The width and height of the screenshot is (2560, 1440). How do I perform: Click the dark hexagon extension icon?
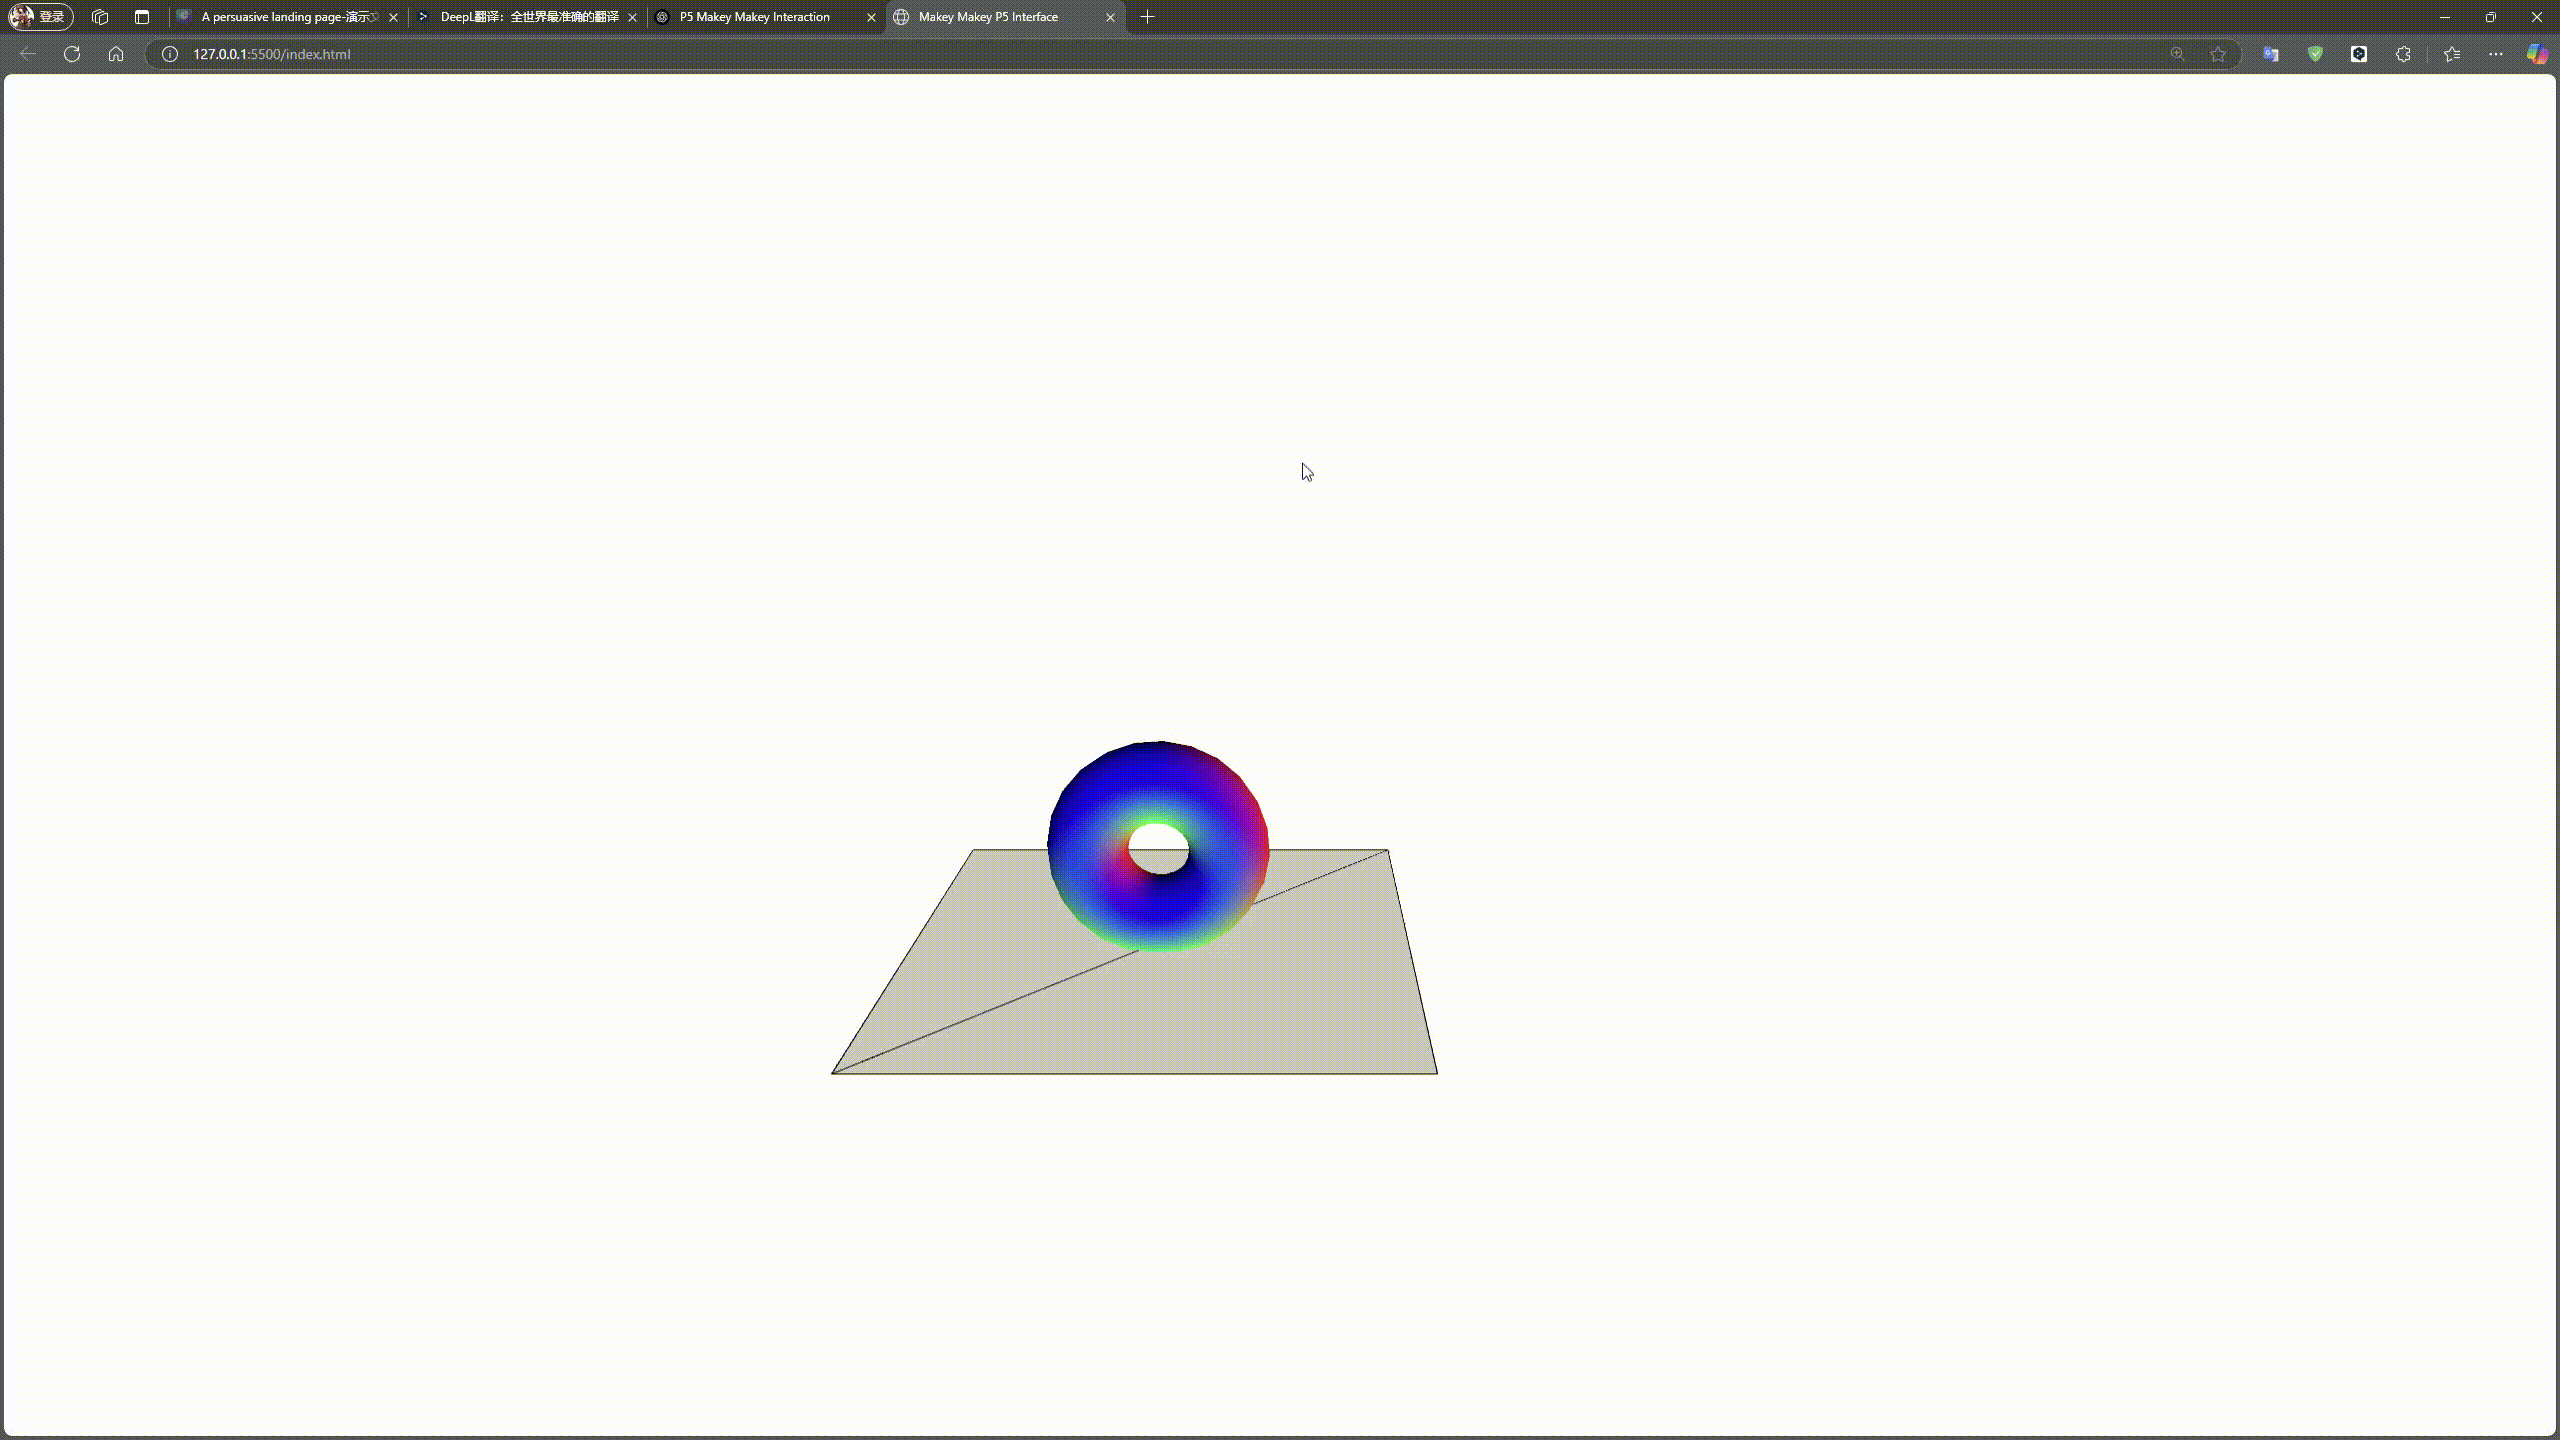click(2359, 54)
